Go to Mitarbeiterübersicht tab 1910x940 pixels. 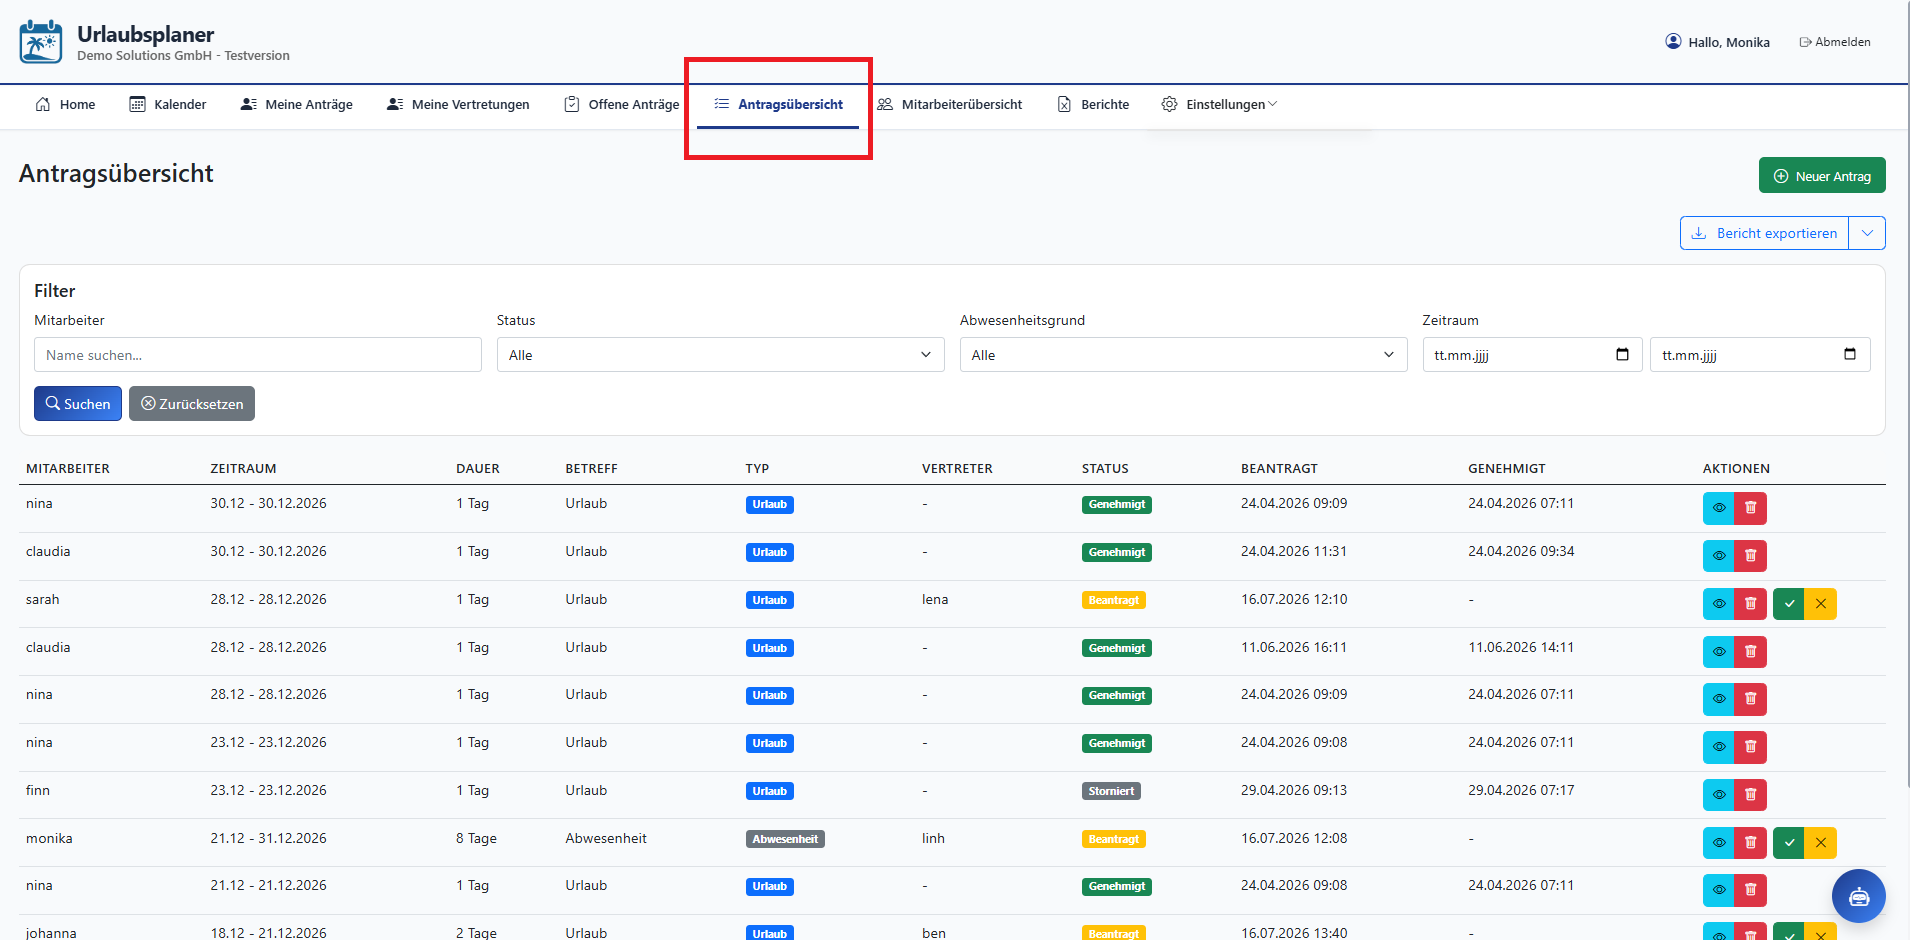pyautogui.click(x=950, y=104)
